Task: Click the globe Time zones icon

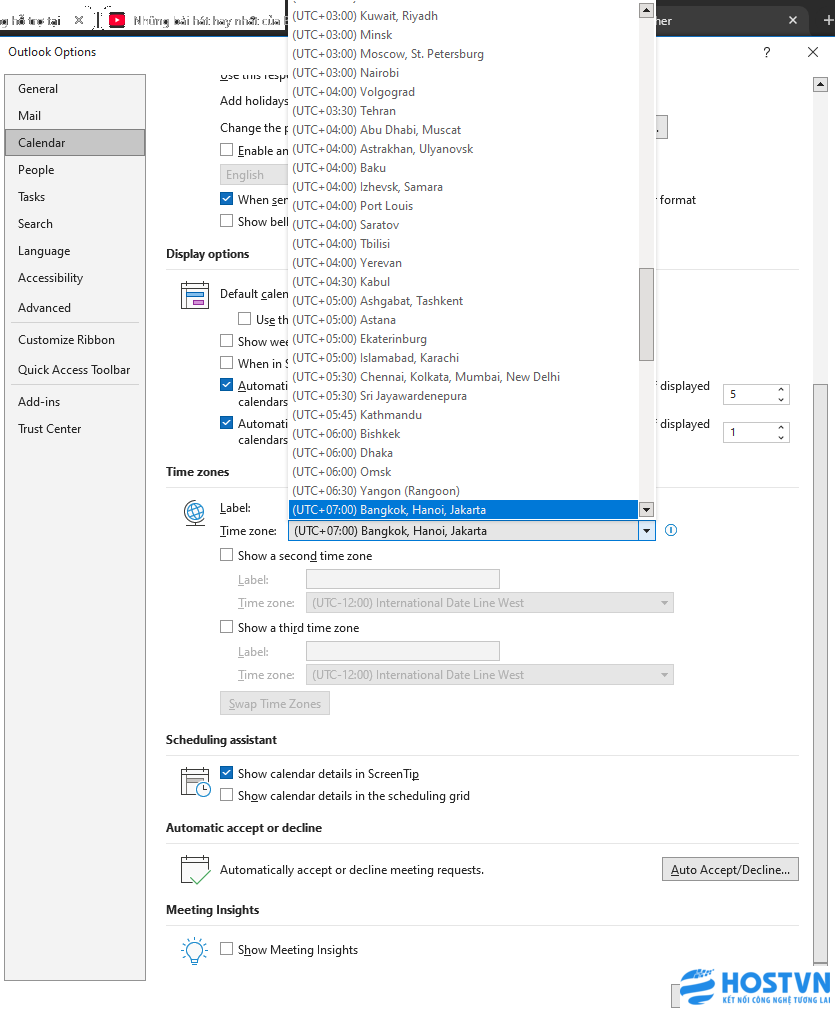Action: 195,513
